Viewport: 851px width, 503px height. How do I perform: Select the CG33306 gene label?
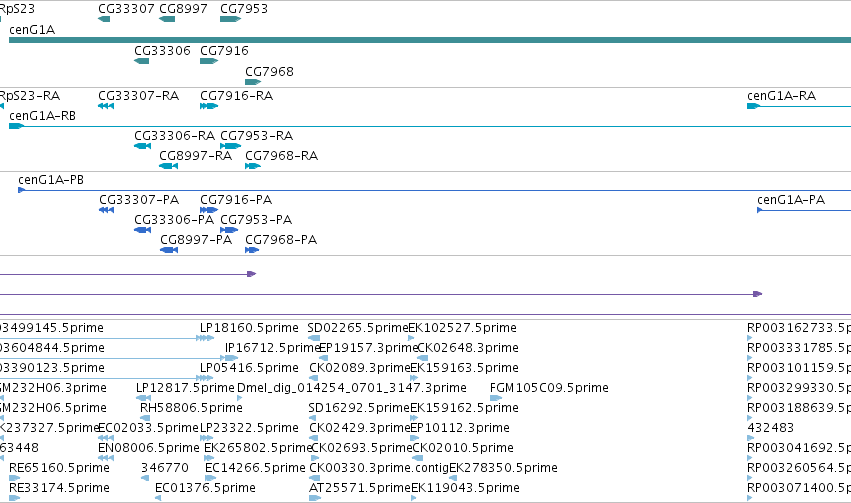point(162,50)
